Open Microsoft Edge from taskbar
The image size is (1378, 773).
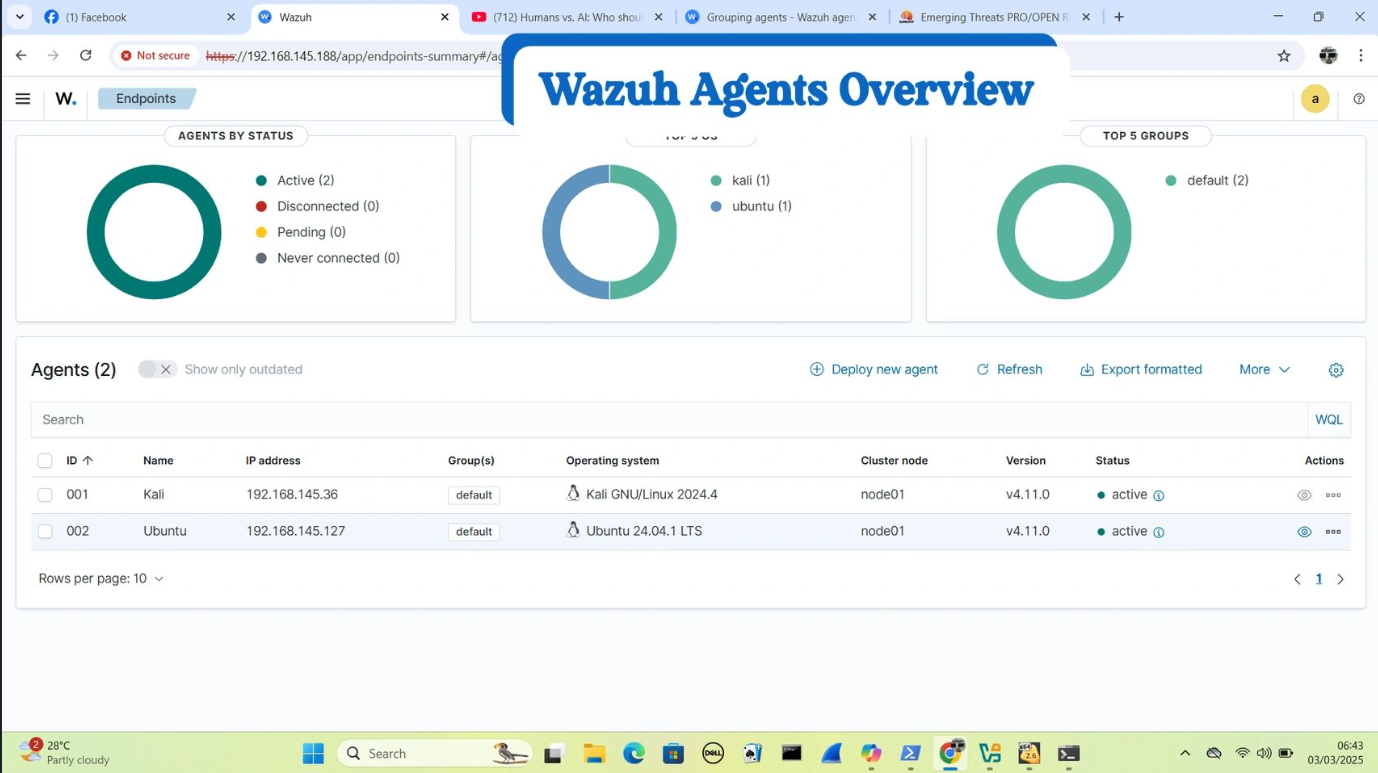click(634, 754)
